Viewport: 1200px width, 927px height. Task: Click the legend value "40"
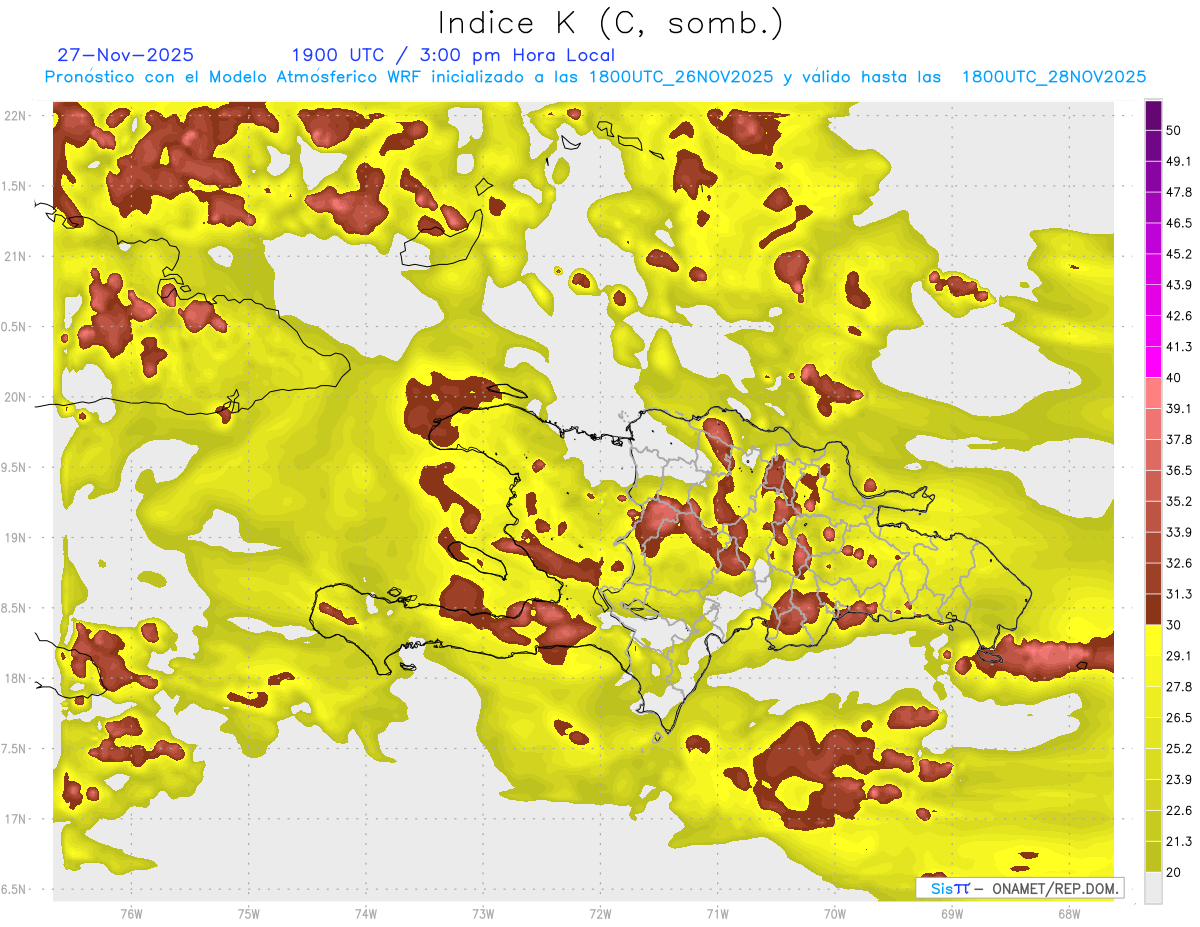click(x=1173, y=378)
